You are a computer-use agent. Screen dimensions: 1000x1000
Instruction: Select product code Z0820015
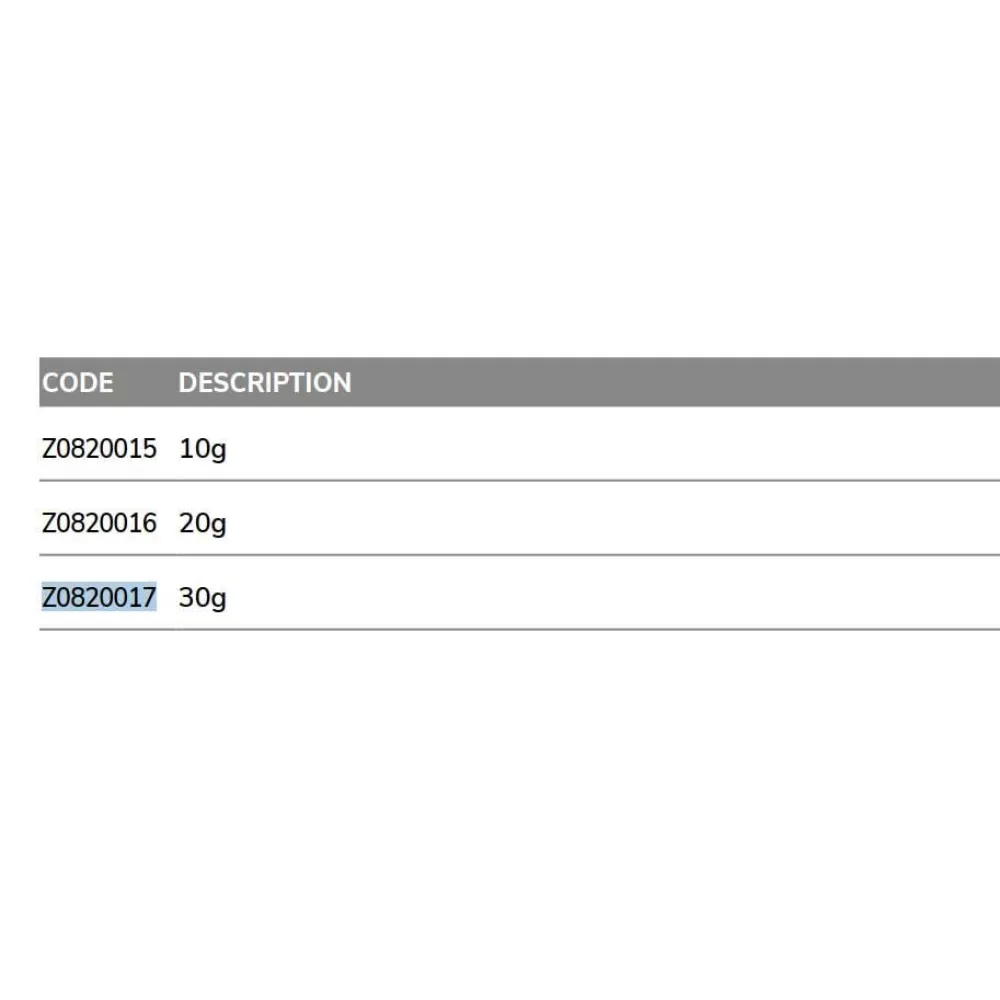pos(99,448)
